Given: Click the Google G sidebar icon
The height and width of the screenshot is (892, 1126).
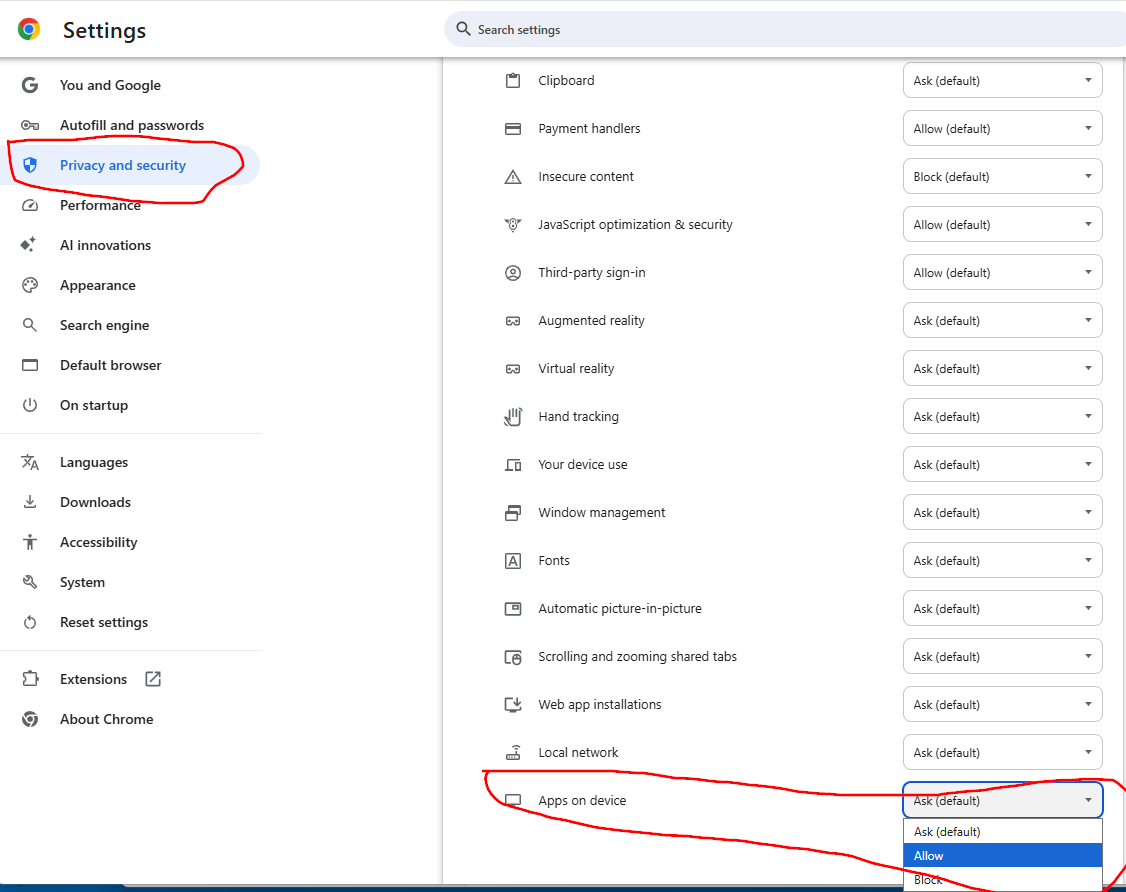Looking at the screenshot, I should pos(29,85).
